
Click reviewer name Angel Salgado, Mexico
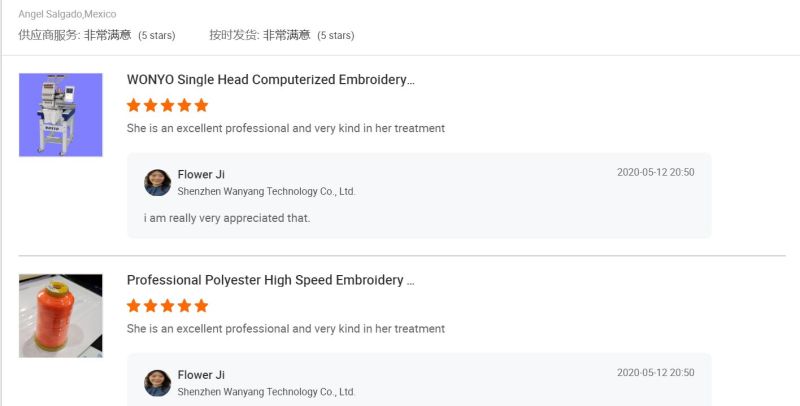pyautogui.click(x=67, y=14)
